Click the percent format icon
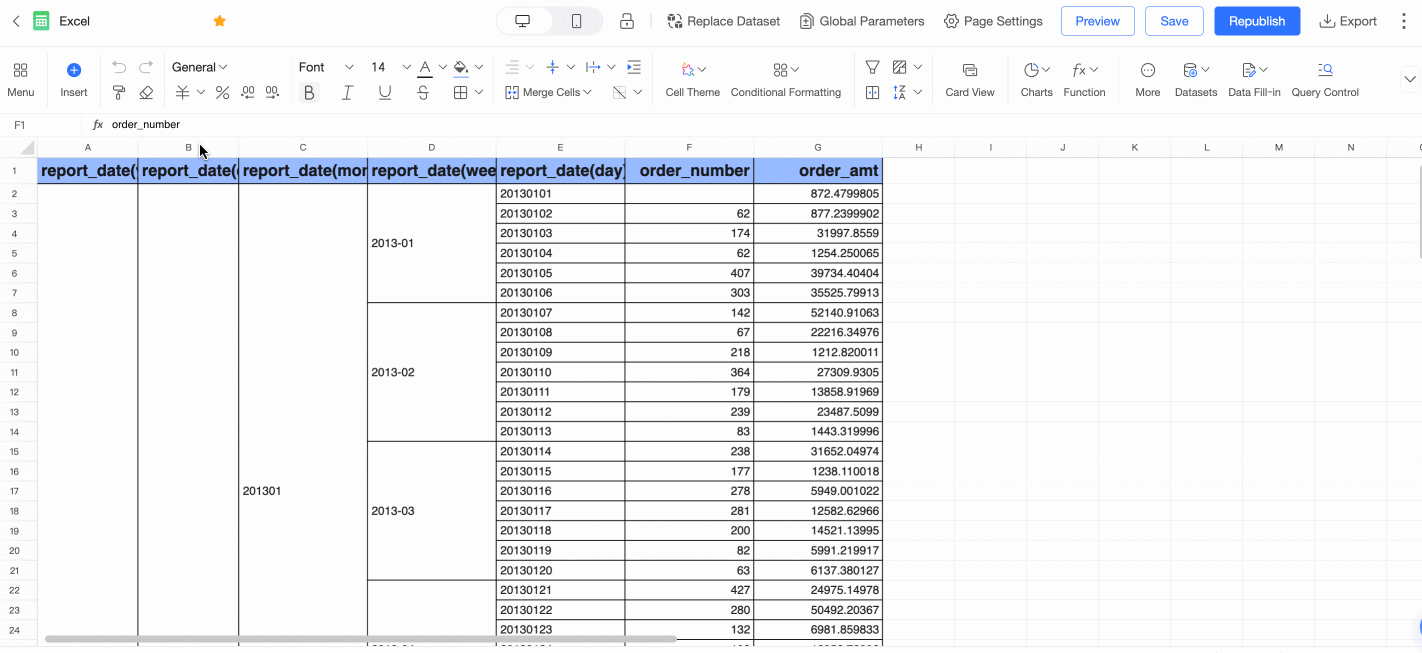Image resolution: width=1422 pixels, height=653 pixels. point(222,93)
